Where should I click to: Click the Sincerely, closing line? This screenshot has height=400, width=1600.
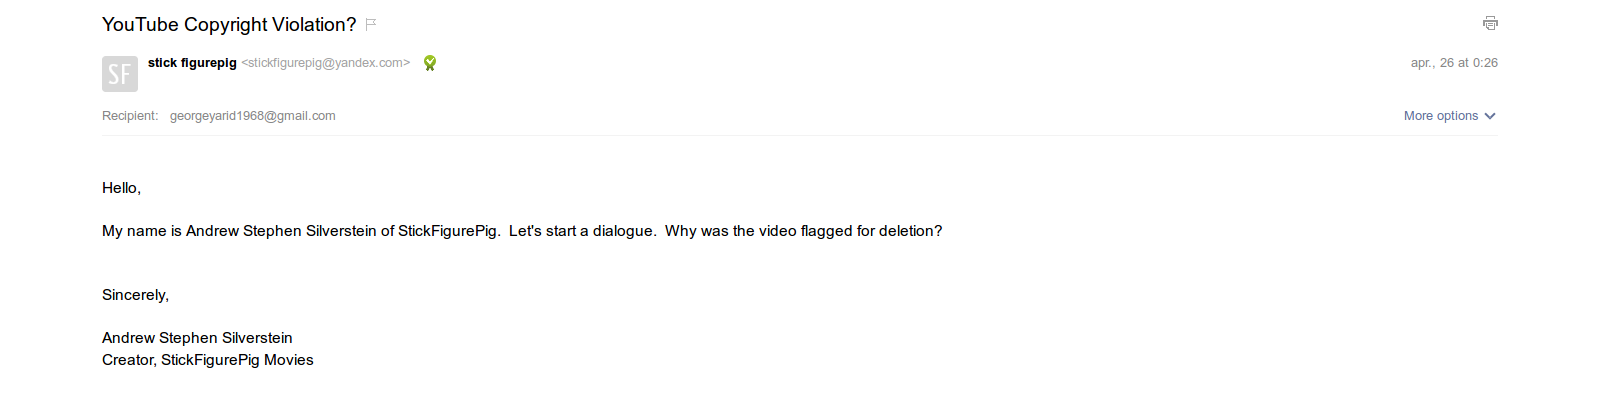135,295
